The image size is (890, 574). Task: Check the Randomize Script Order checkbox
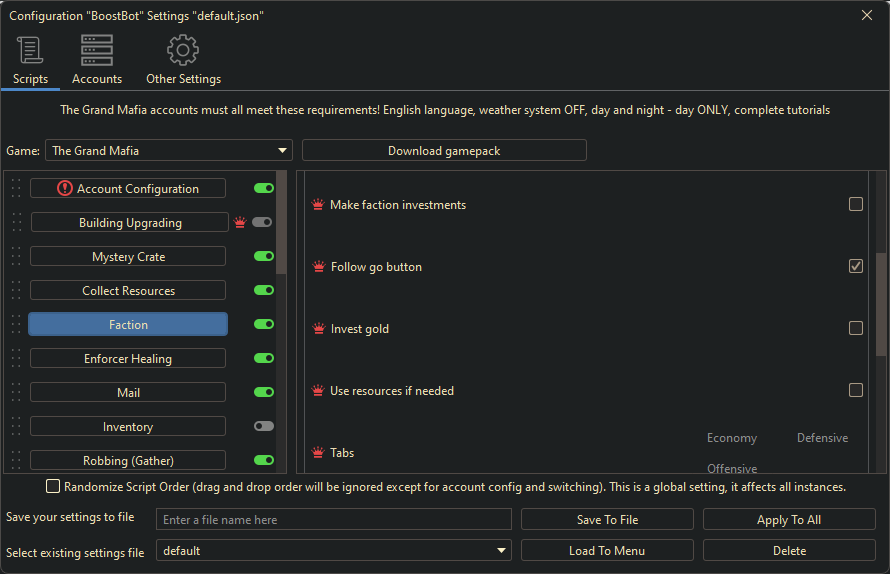53,487
